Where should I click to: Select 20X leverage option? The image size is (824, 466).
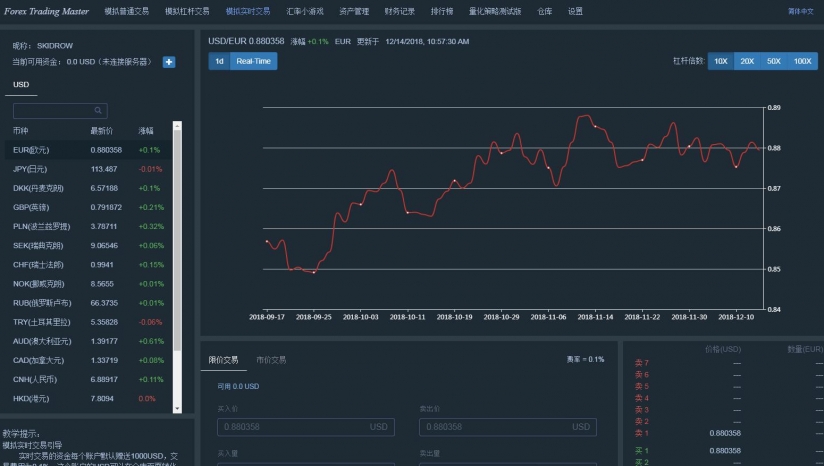point(747,61)
